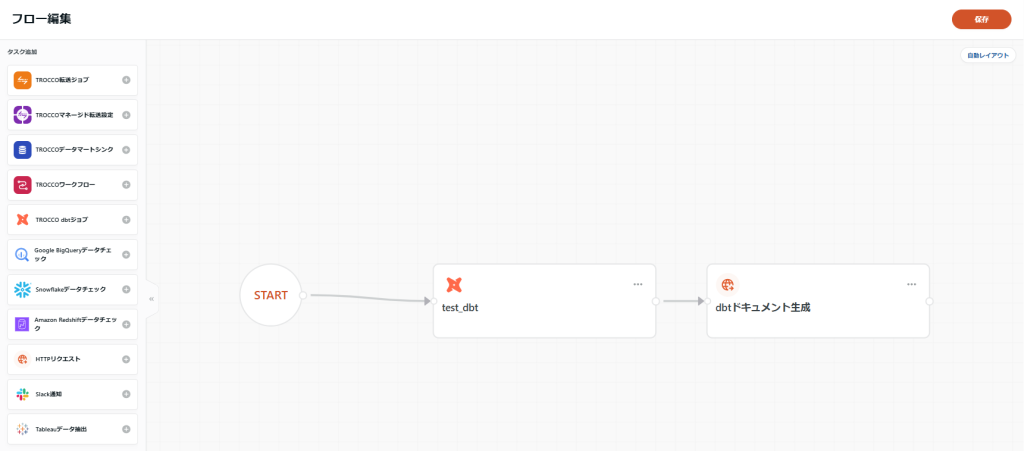Click the Snowflake snowflake icon
Image resolution: width=1024 pixels, height=451 pixels.
(x=22, y=289)
